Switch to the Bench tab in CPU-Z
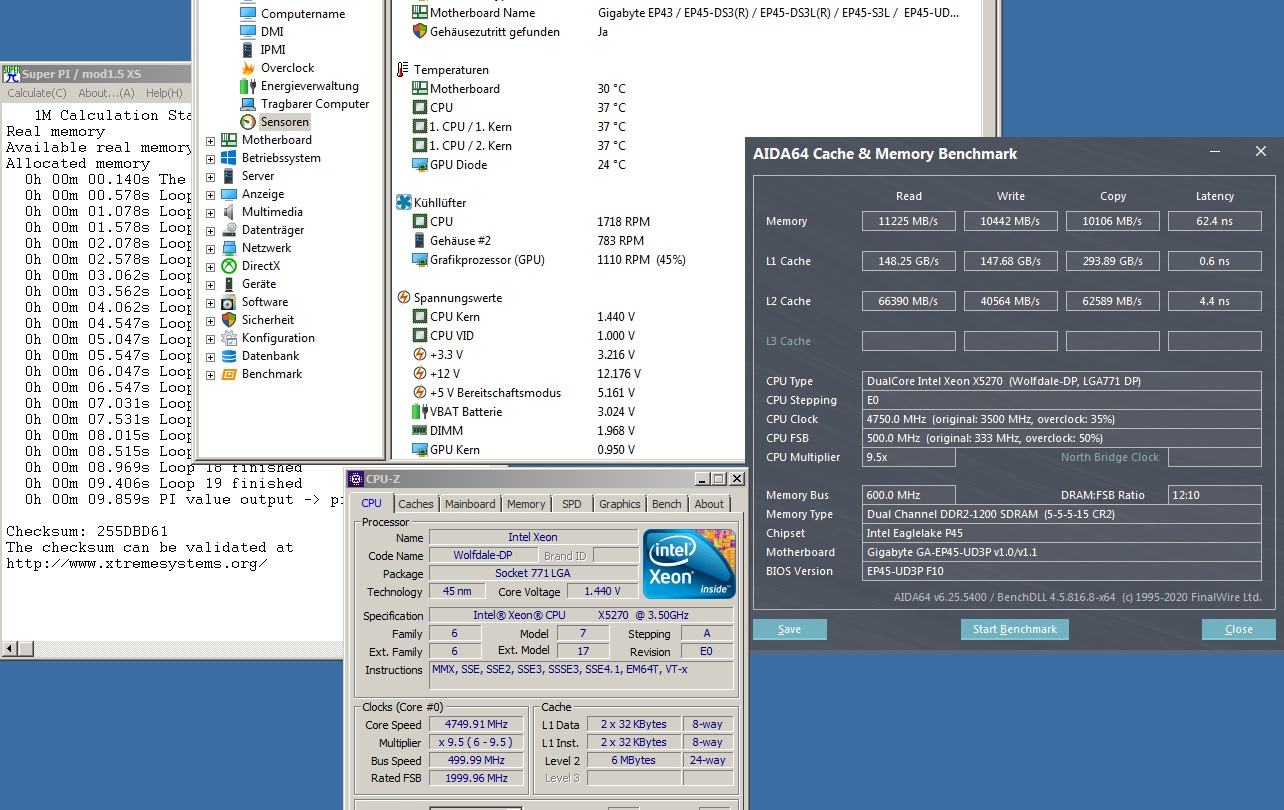 point(667,504)
